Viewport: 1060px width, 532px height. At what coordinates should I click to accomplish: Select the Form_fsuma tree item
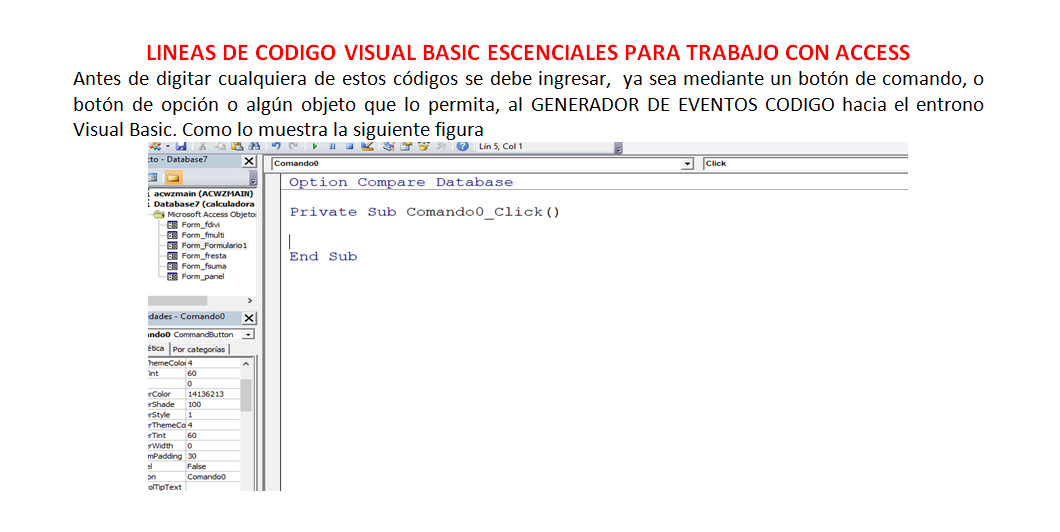(x=203, y=266)
